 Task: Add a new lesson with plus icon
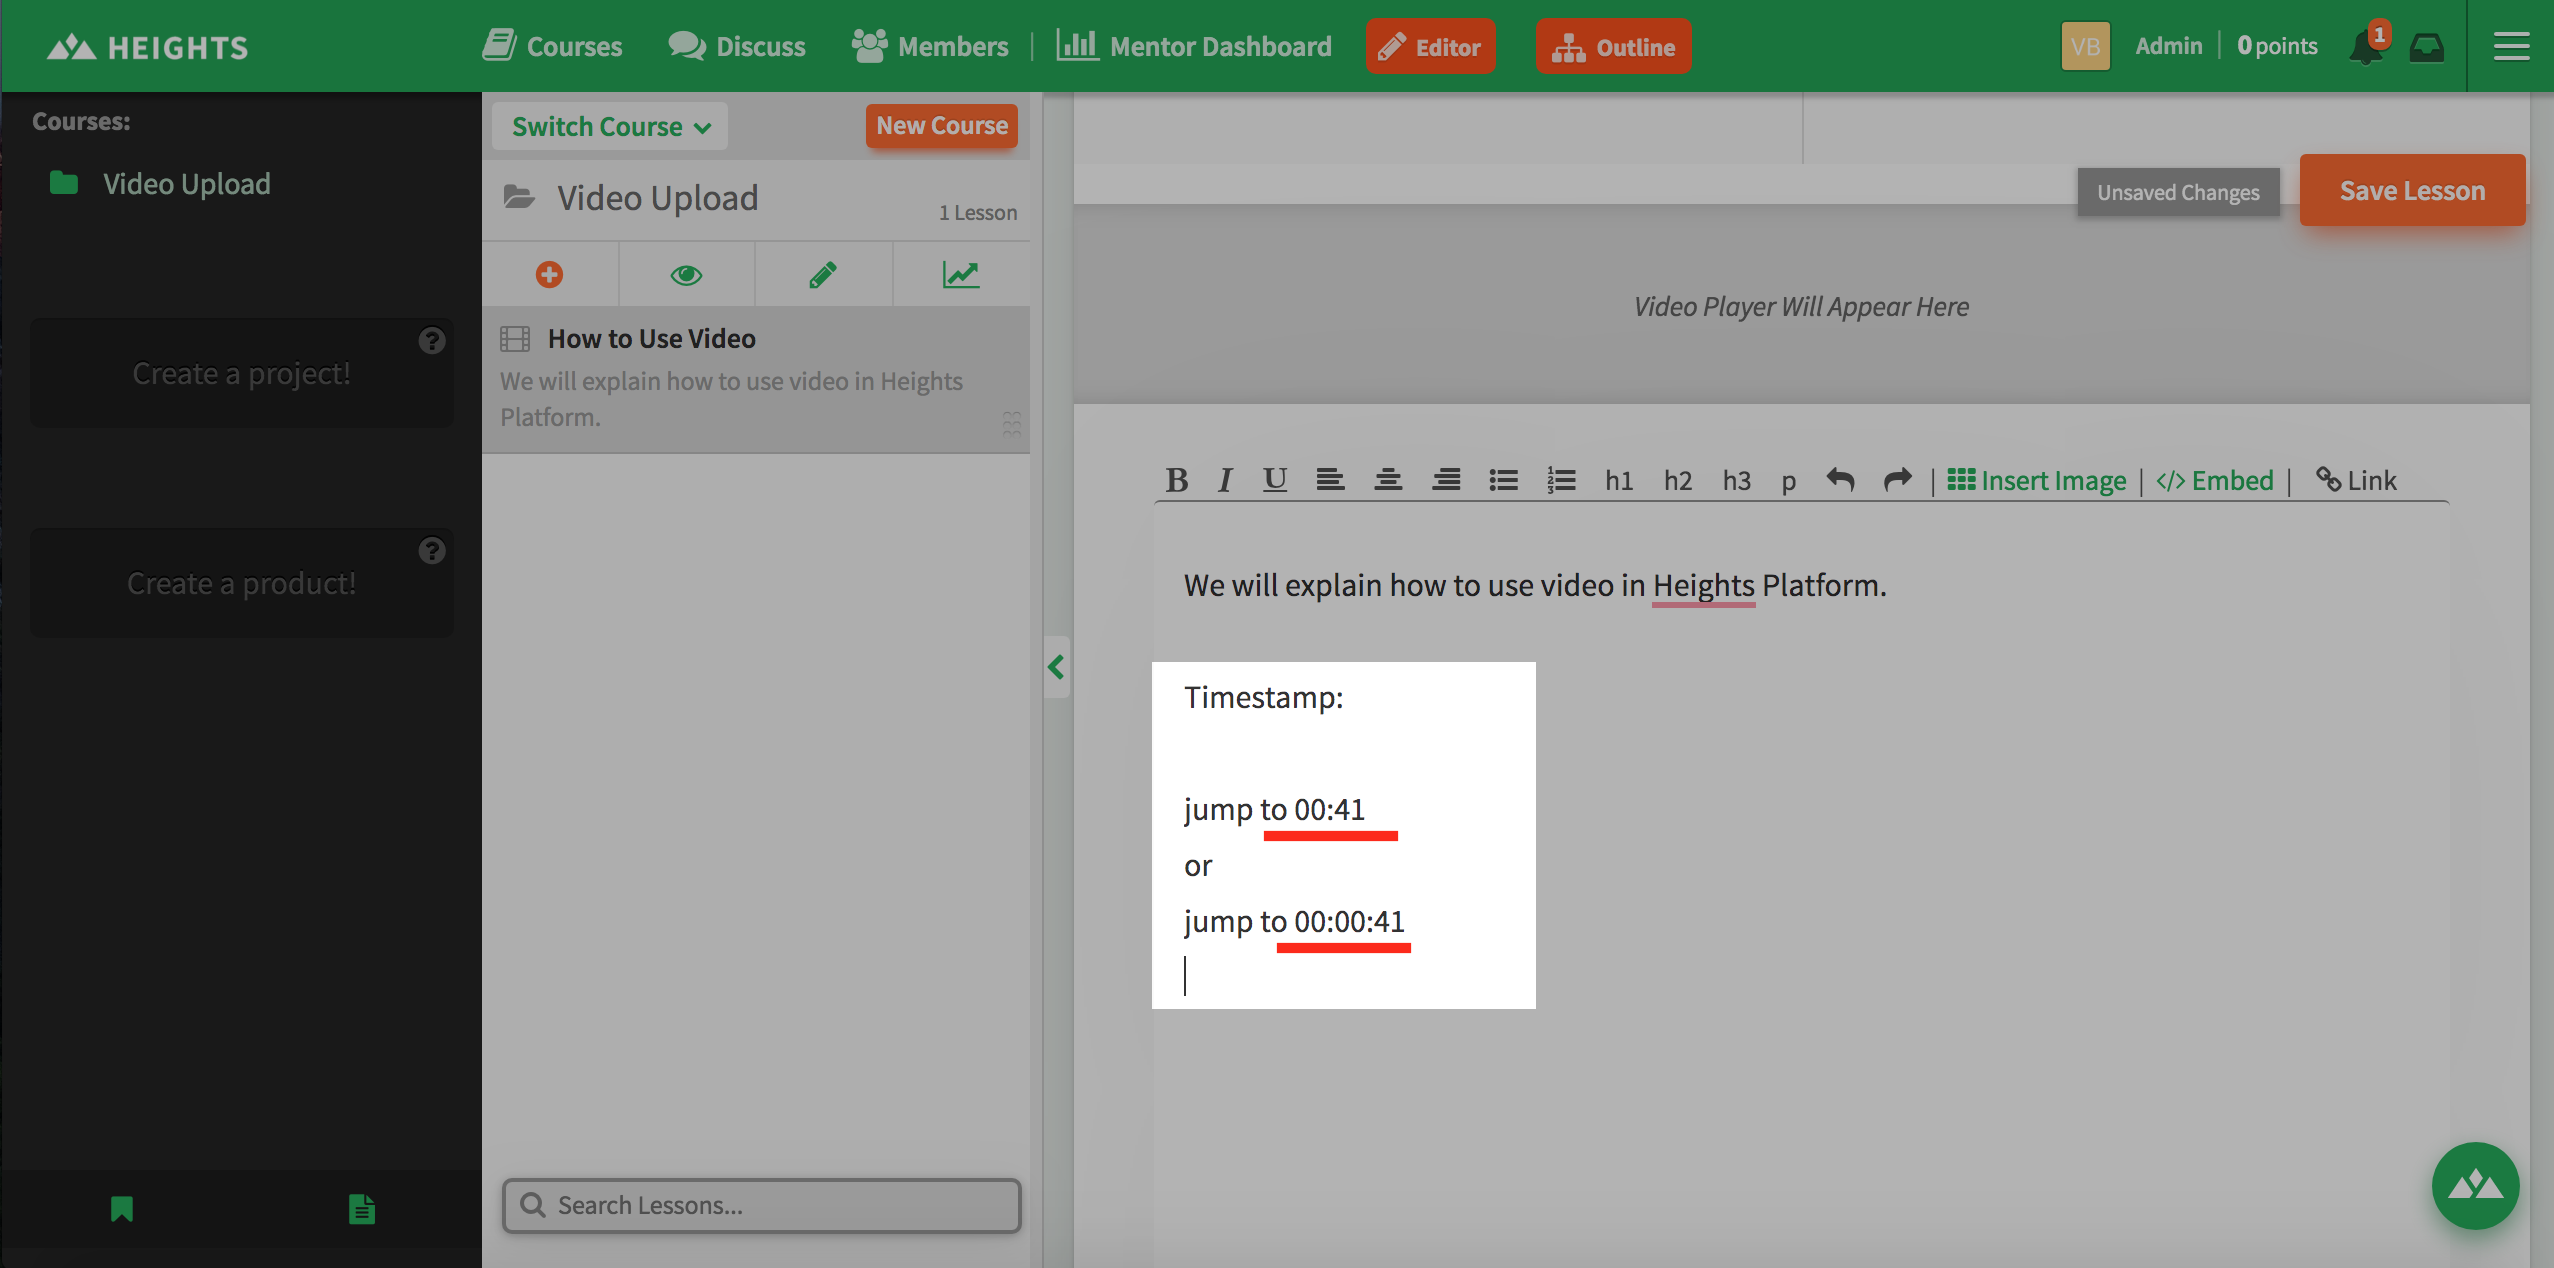pyautogui.click(x=549, y=274)
